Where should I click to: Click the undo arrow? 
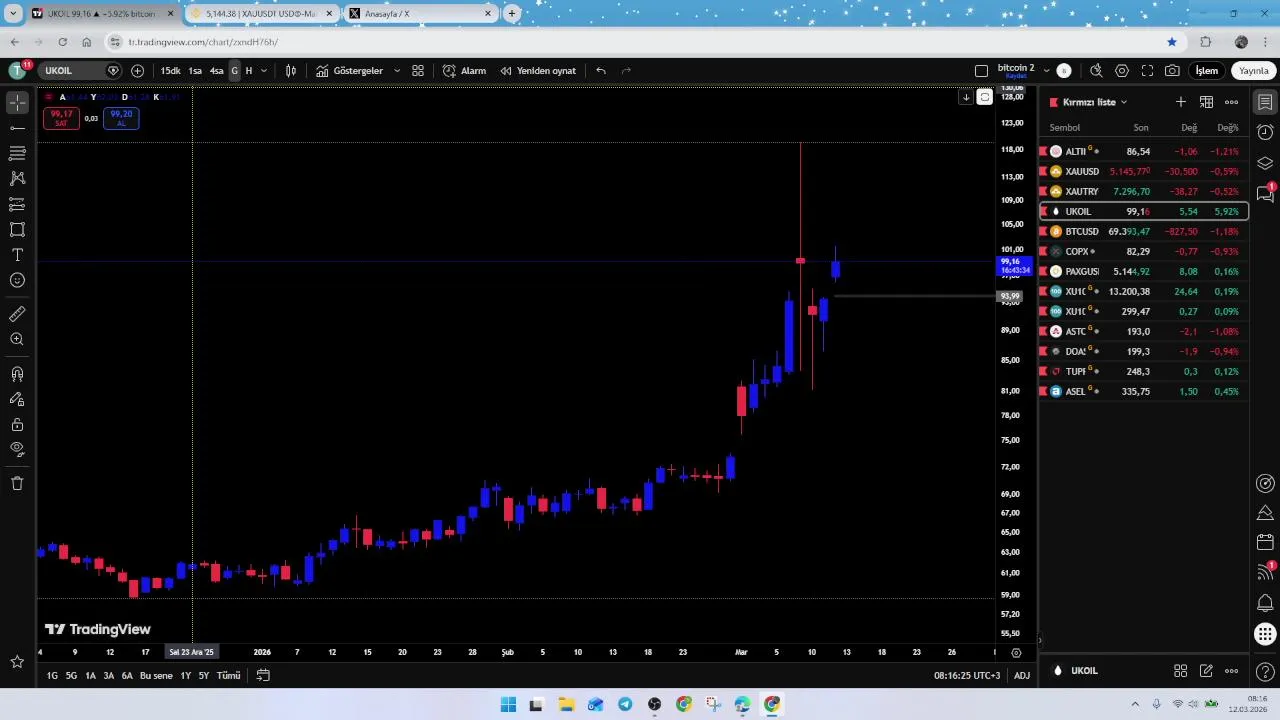[601, 71]
